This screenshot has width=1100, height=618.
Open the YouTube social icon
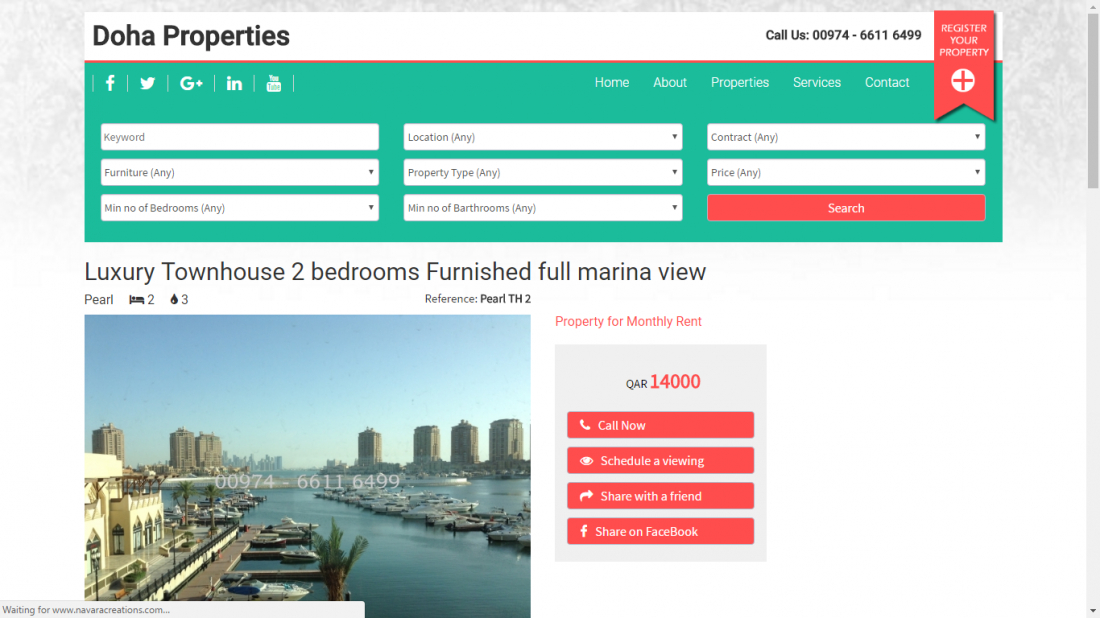274,83
